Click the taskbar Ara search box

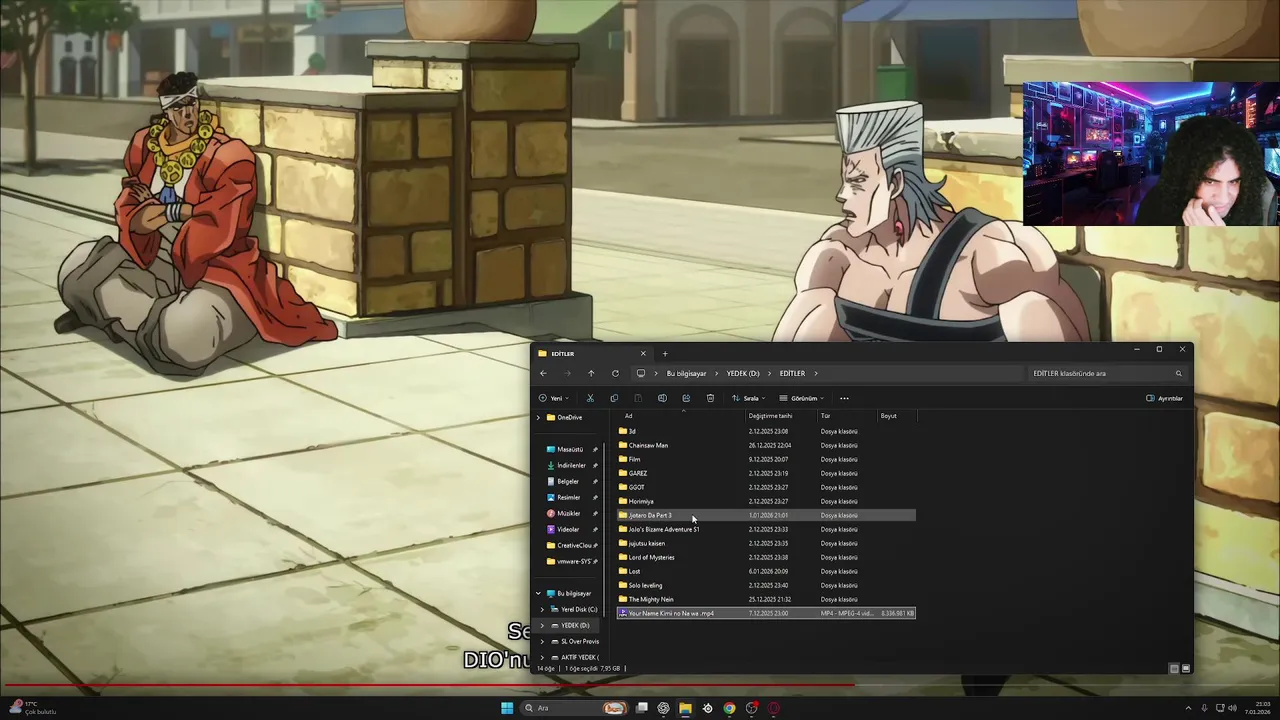point(574,708)
